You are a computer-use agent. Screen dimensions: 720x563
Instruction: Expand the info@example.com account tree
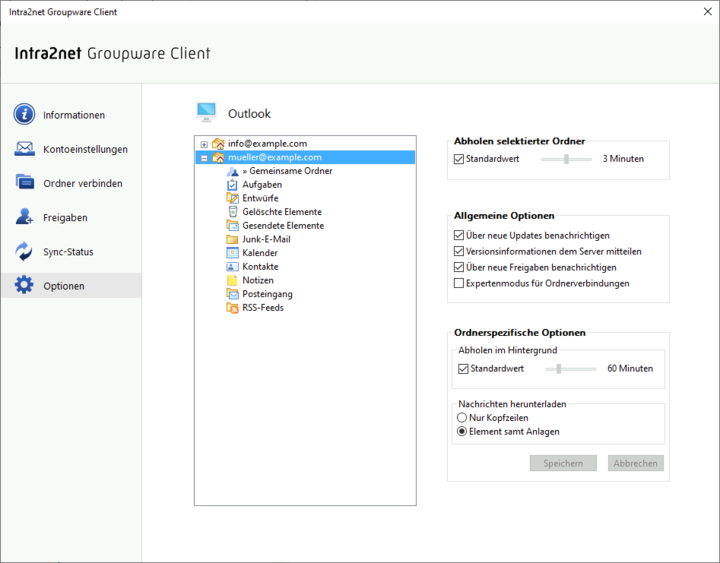coord(204,145)
